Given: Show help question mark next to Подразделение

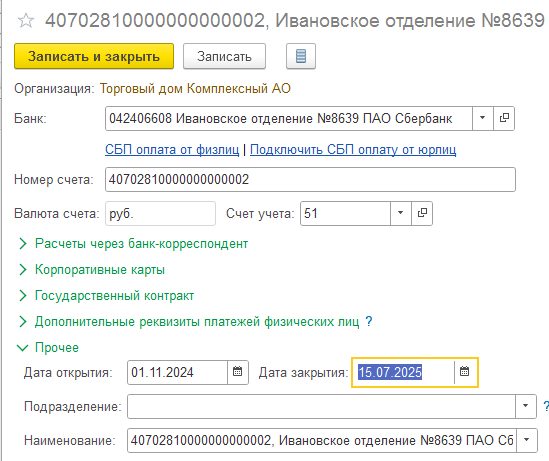Looking at the screenshot, I should (x=545, y=406).
